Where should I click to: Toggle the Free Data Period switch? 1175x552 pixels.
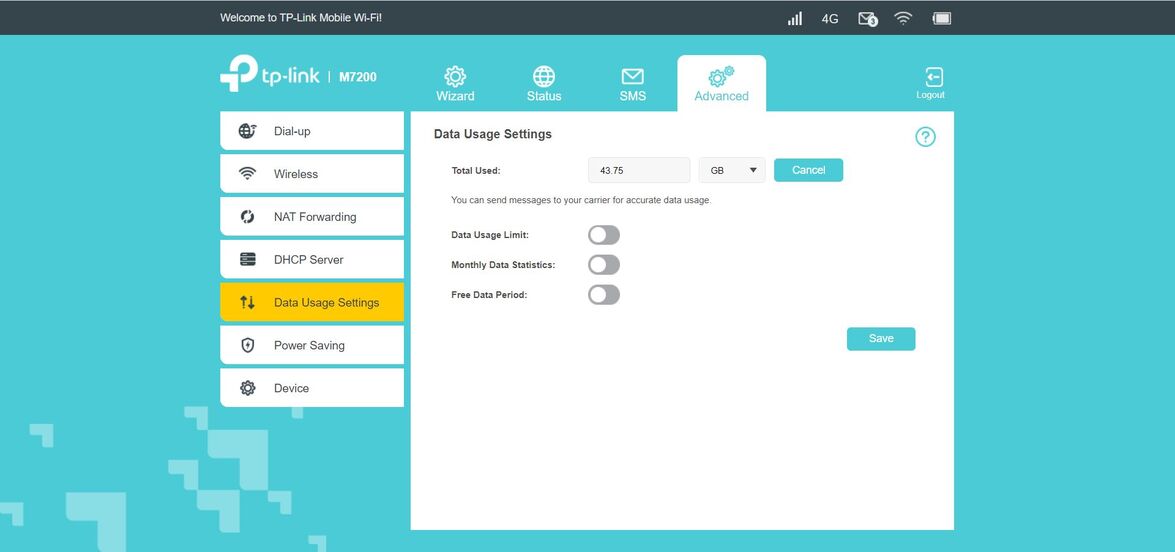(604, 295)
